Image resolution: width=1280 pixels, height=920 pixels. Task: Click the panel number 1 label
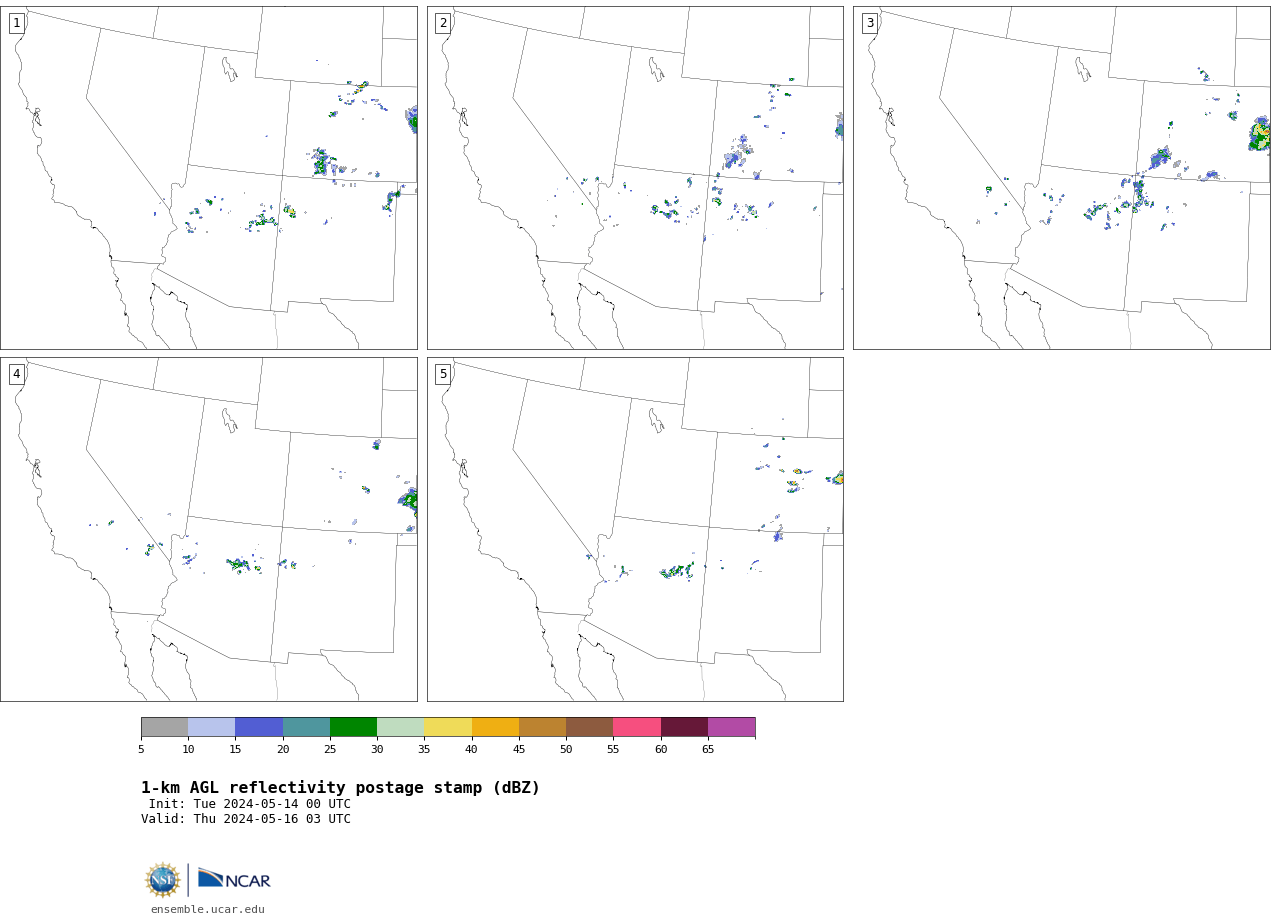click(17, 23)
